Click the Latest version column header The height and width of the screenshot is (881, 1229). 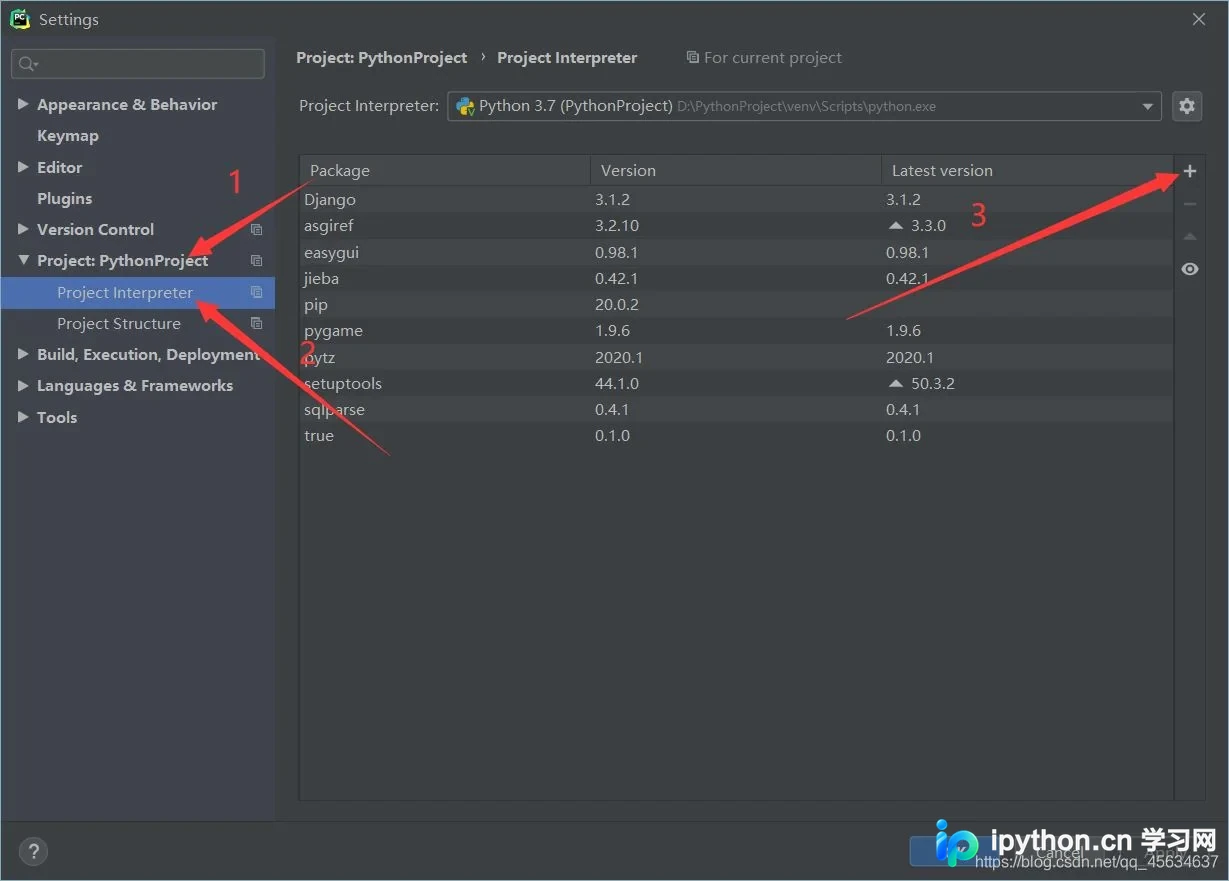pos(1027,171)
